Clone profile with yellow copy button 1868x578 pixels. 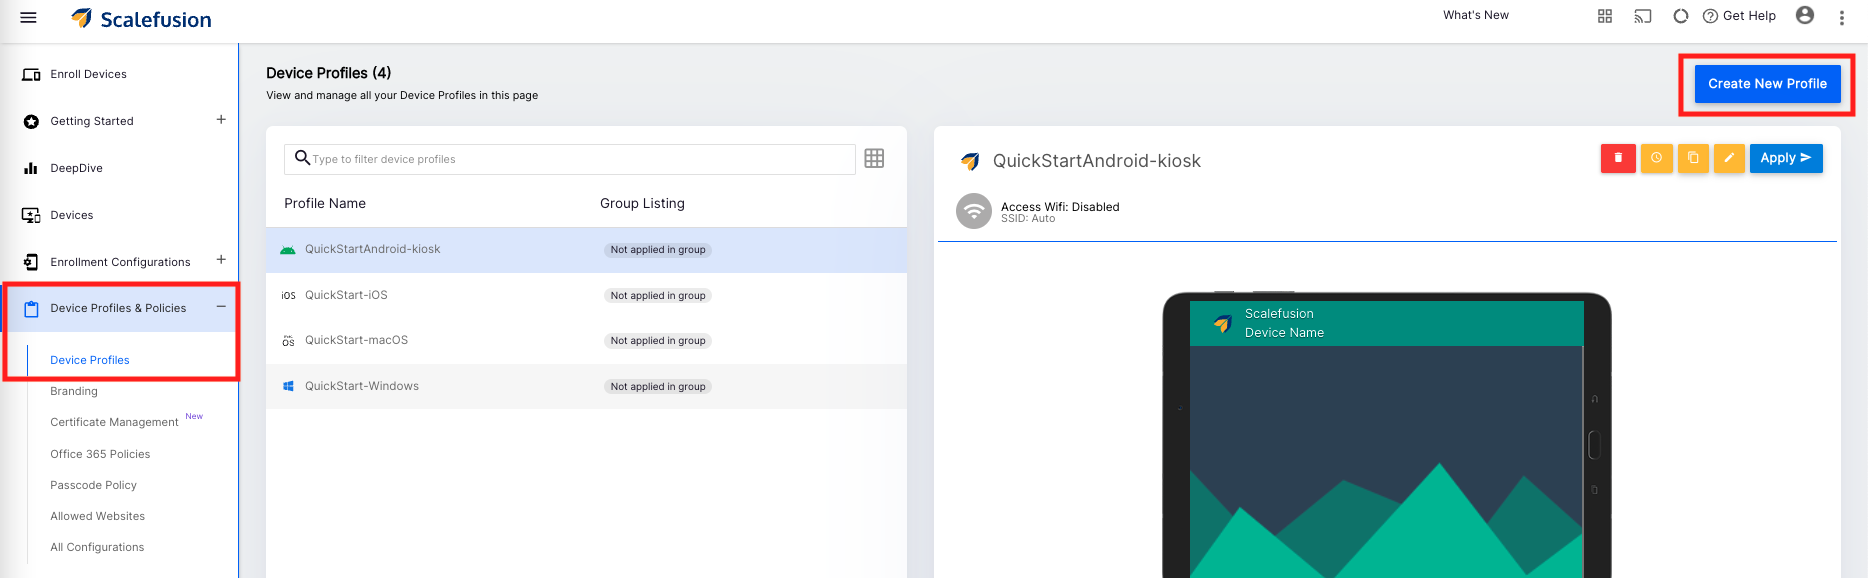pos(1693,158)
